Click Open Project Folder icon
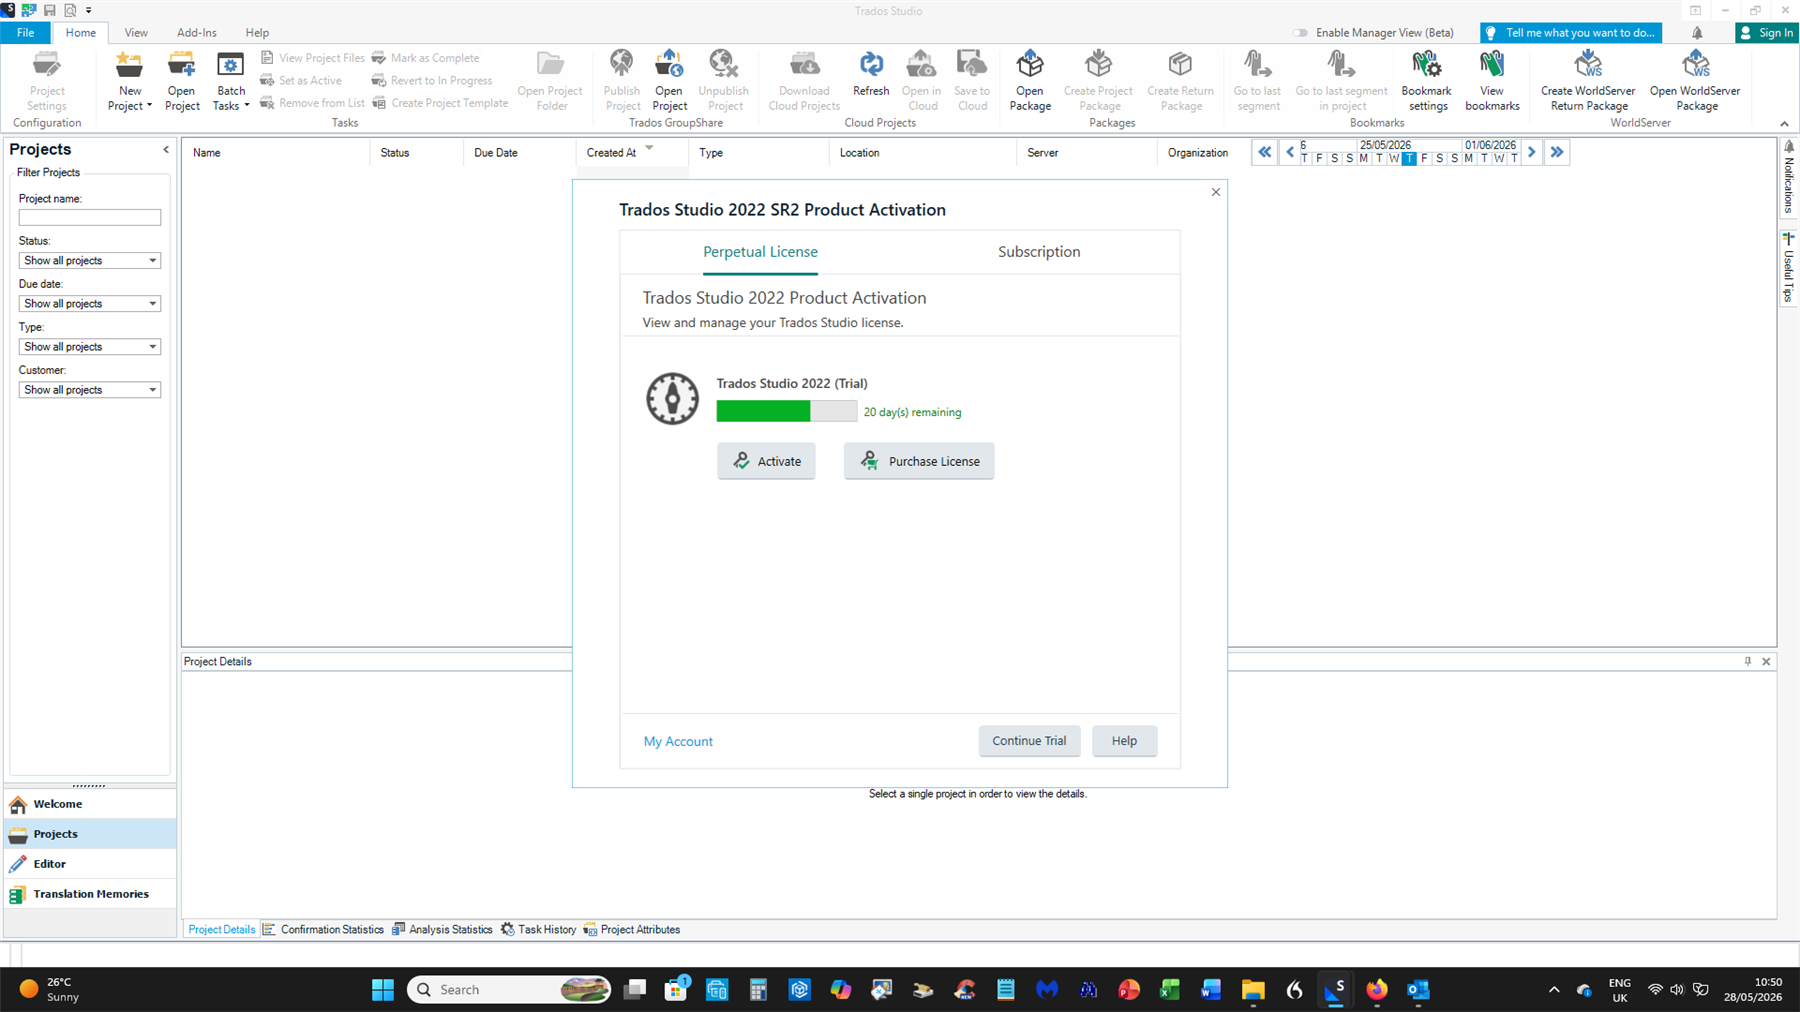 click(550, 81)
